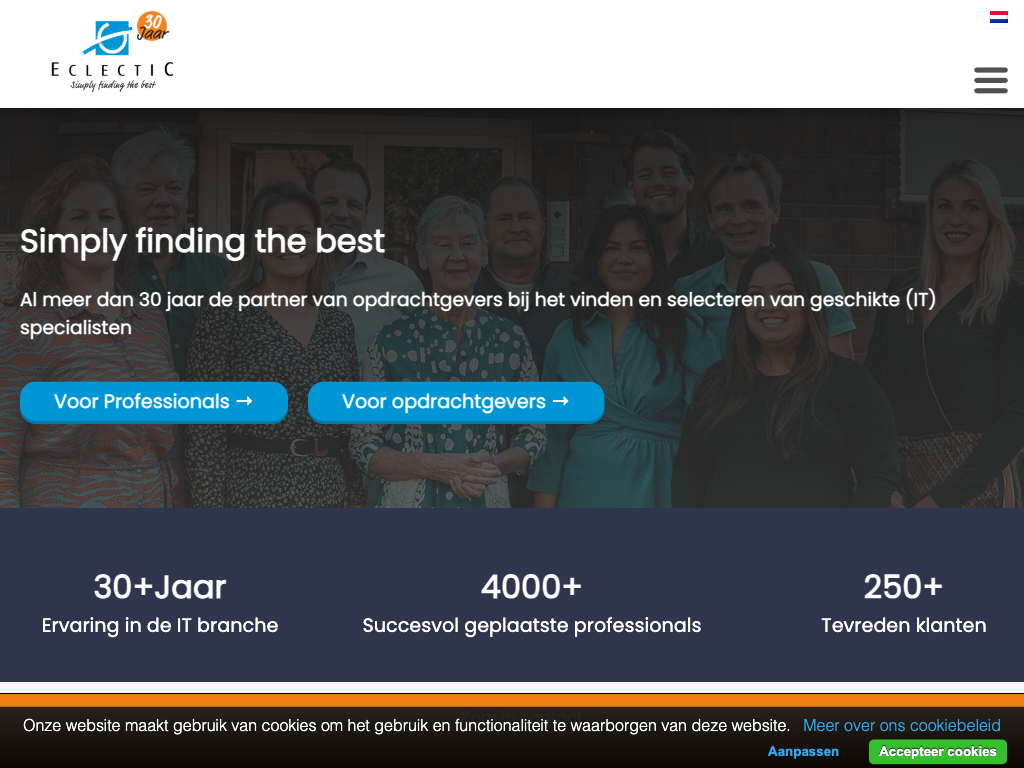Click the Ervaring in de IT branche text
This screenshot has height=768, width=1024.
coord(160,625)
